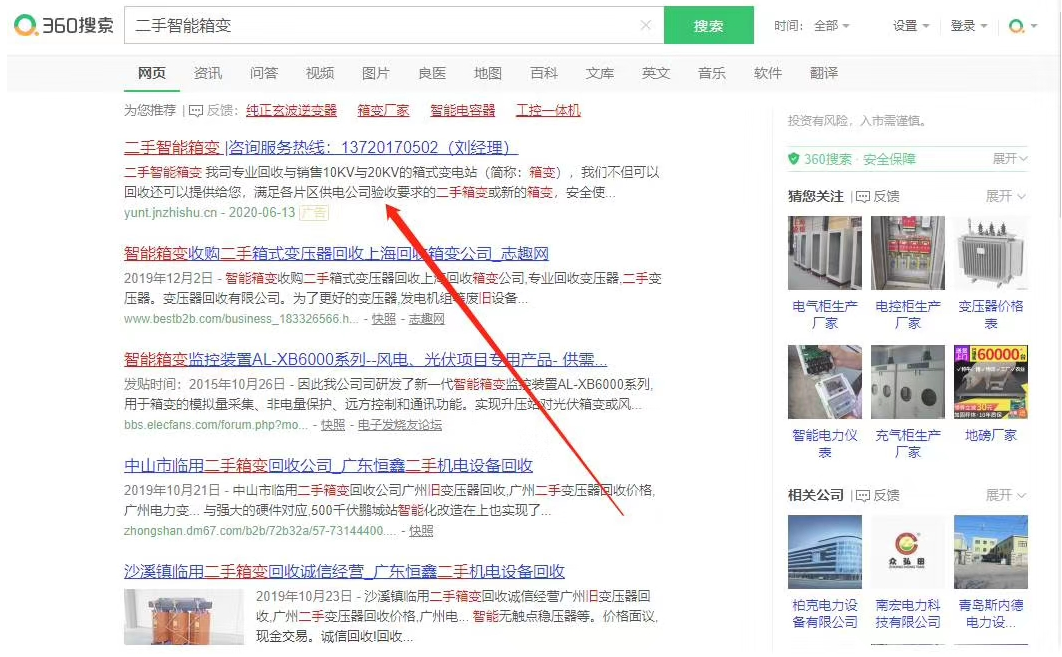Switch to the 文库 tab
1062x657 pixels.
599,73
